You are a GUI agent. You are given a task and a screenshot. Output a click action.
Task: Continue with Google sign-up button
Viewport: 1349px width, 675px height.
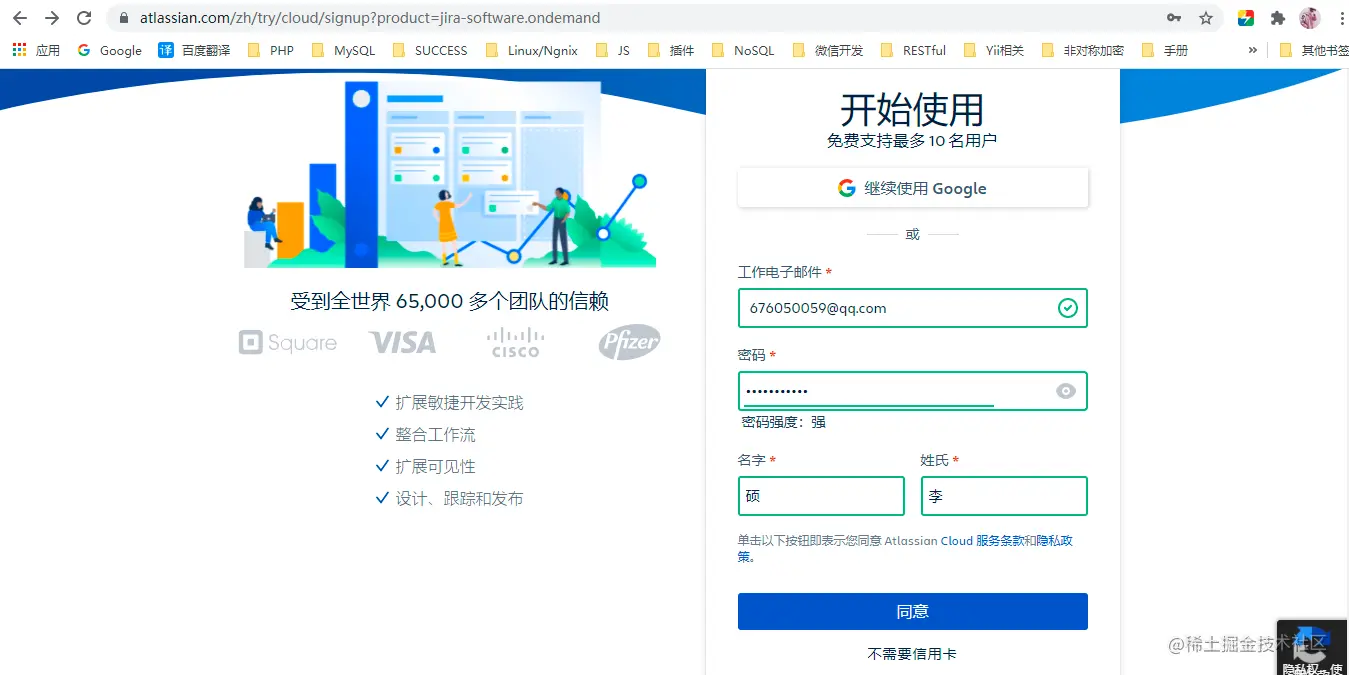point(913,188)
